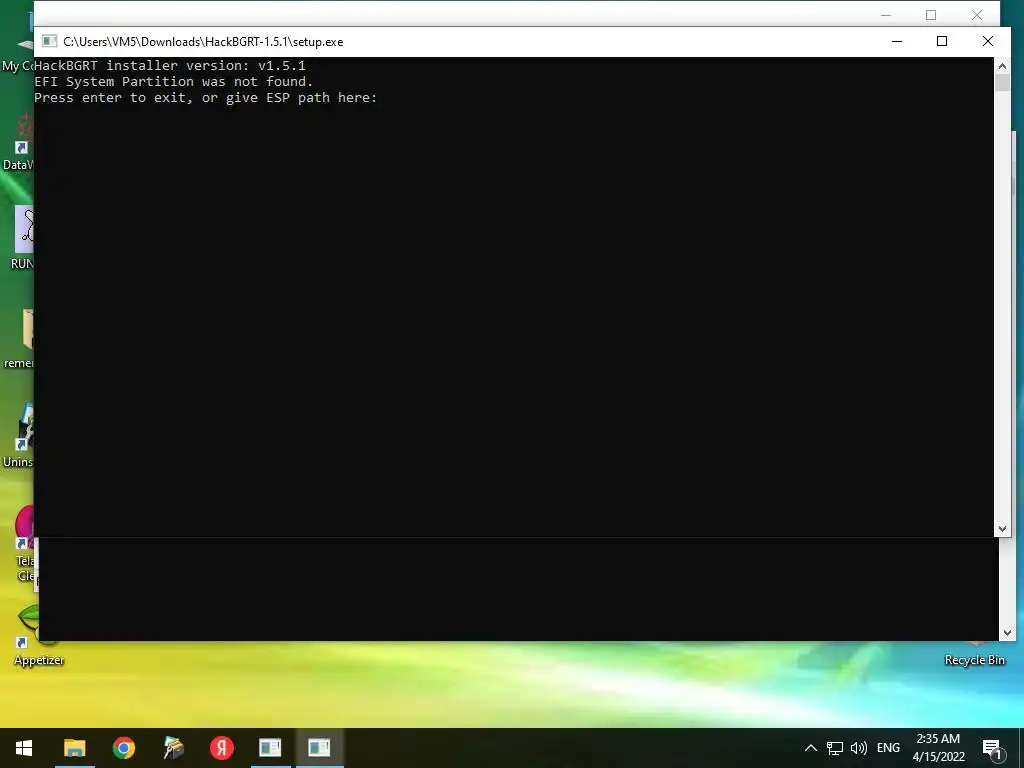
Task: Minimize the background window behind the console
Action: click(886, 15)
